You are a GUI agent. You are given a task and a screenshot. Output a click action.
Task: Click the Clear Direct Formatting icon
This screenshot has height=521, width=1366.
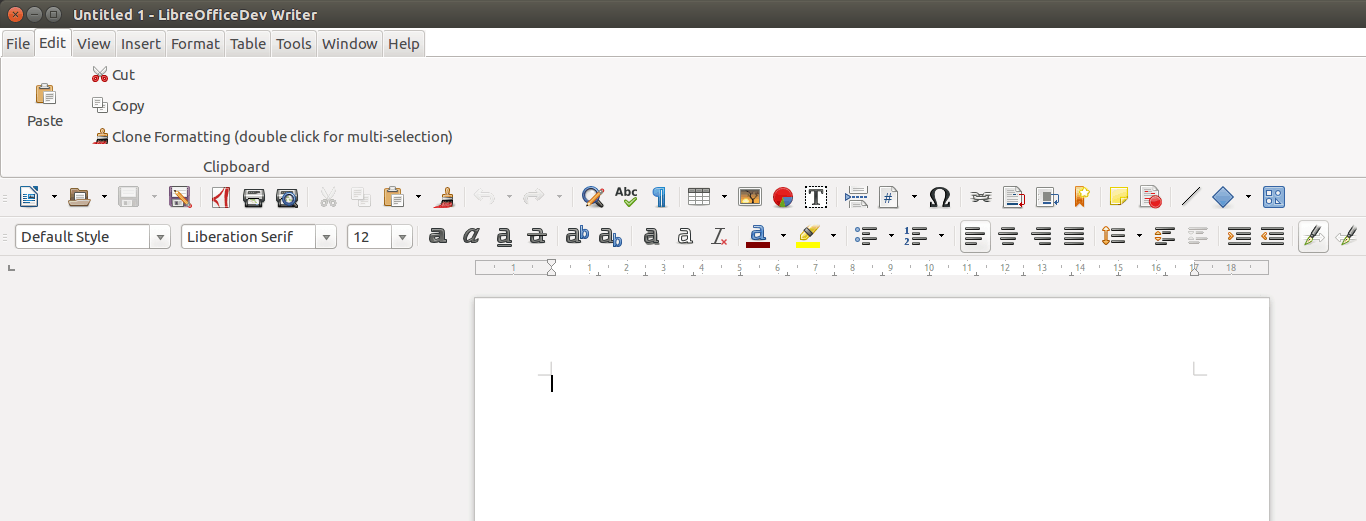(x=719, y=237)
